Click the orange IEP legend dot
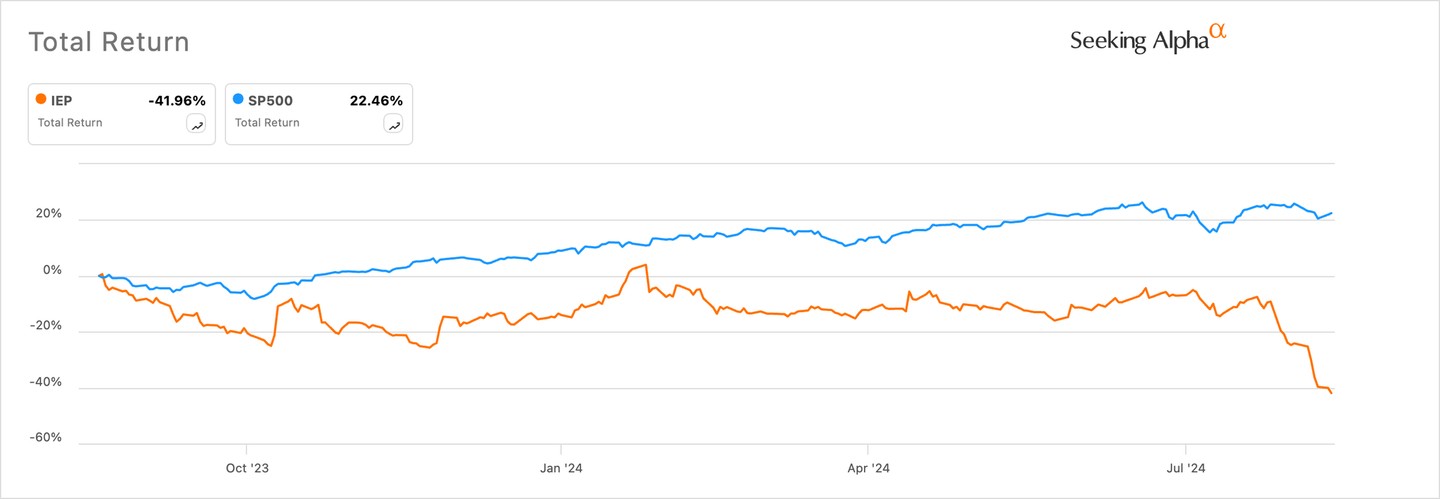Screen dimensions: 1440x499 click(40, 100)
